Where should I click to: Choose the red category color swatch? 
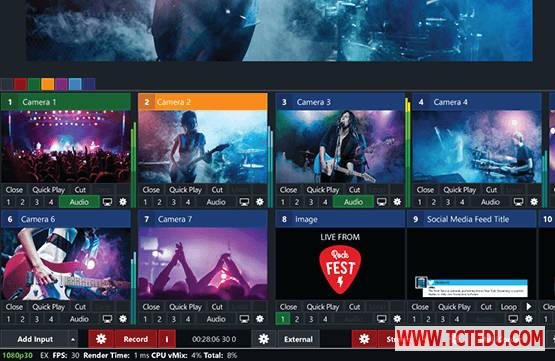21,84
